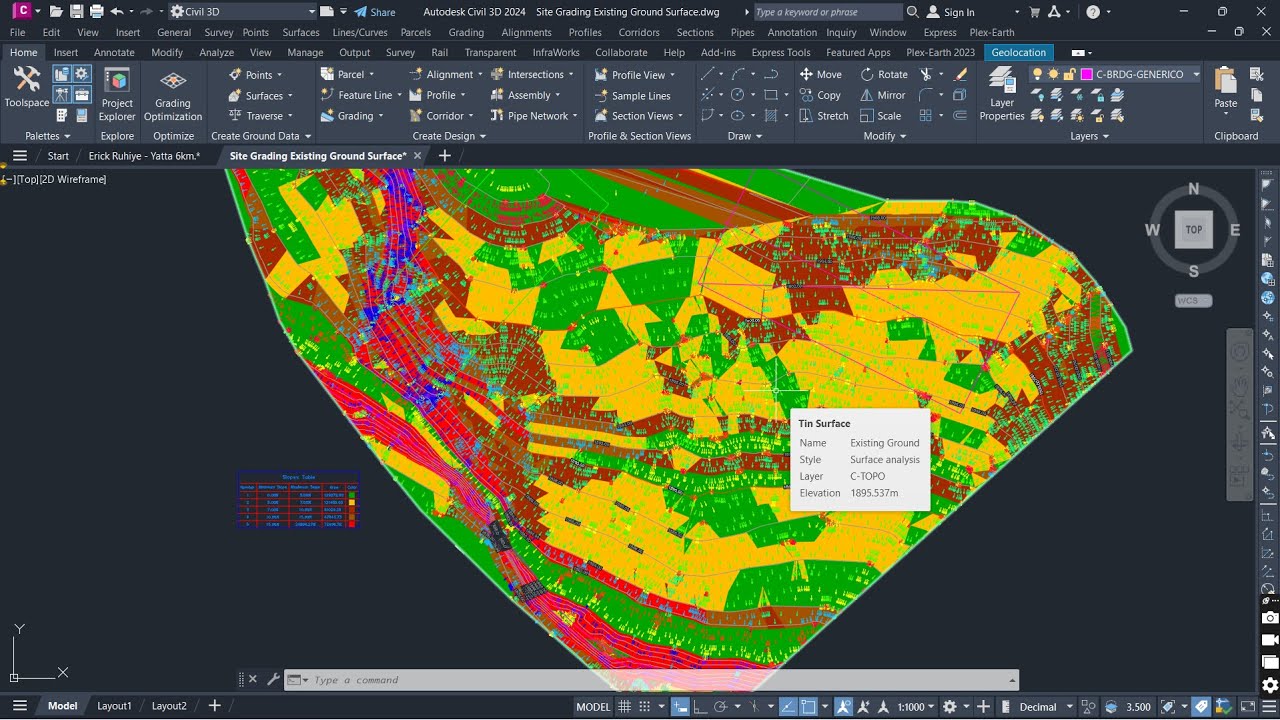Image resolution: width=1280 pixels, height=720 pixels.
Task: Toggle drawing grid display in status bar
Action: point(625,707)
